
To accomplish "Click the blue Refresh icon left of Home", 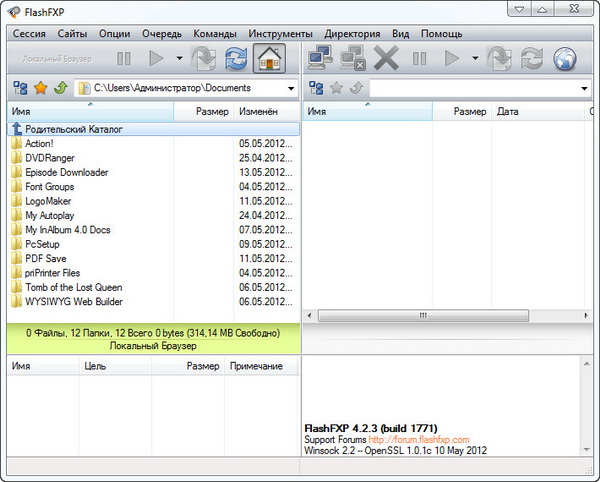I will (233, 58).
